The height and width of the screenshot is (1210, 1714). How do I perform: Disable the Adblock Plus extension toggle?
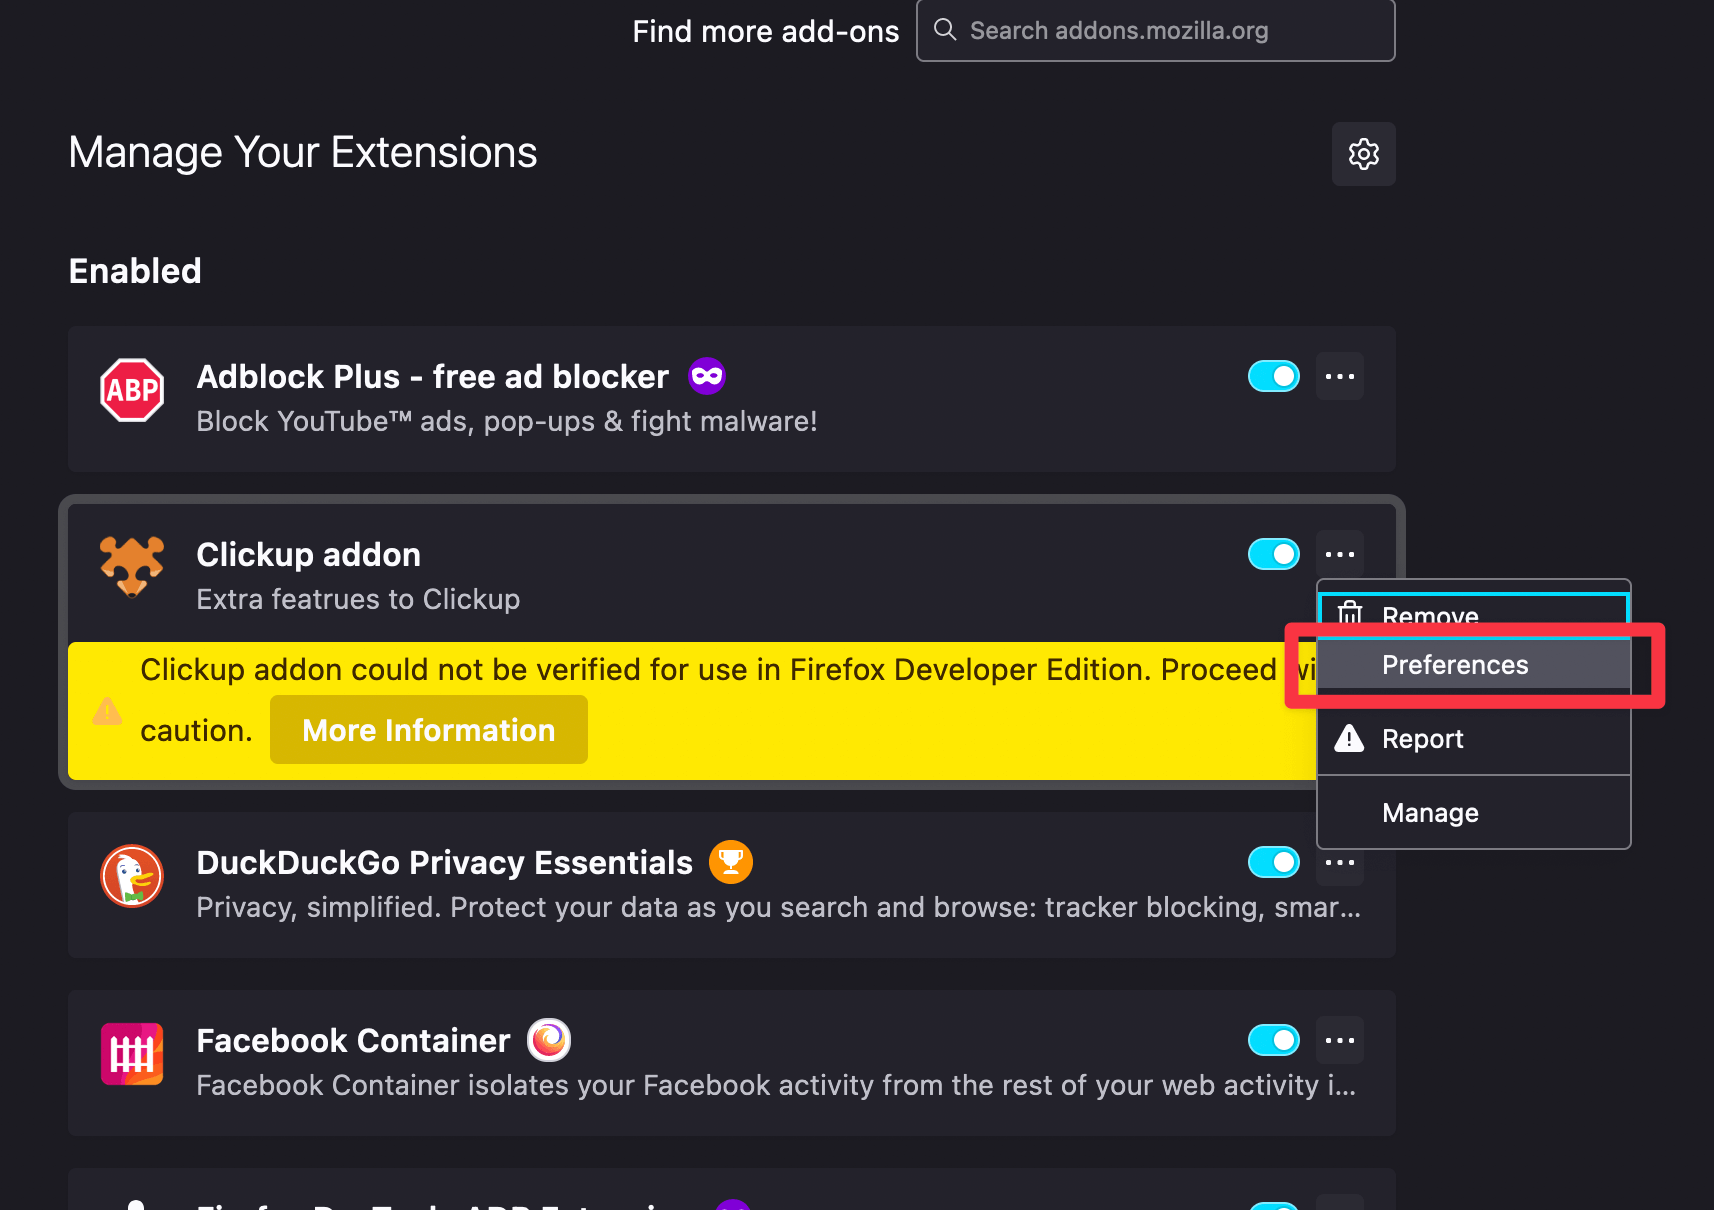[x=1274, y=376]
